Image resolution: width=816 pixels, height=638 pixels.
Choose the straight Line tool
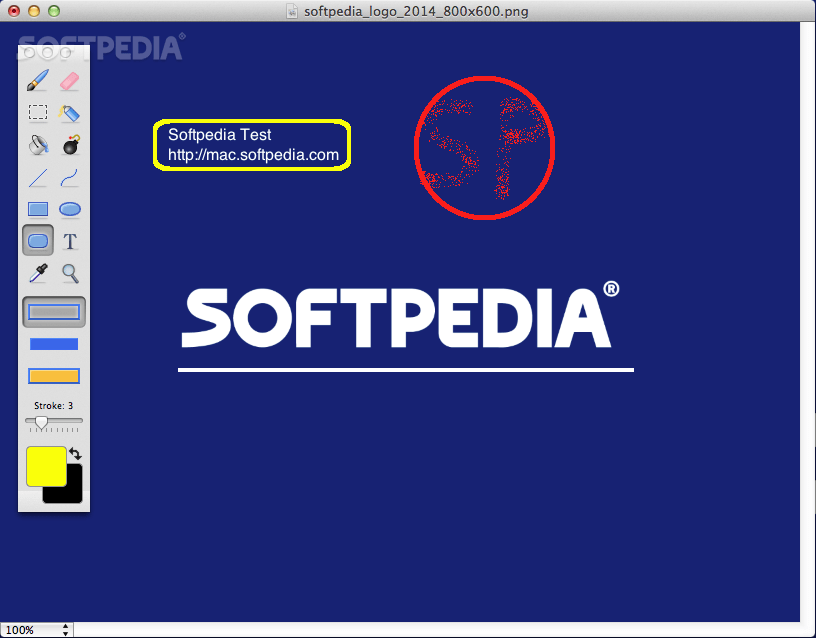38,177
